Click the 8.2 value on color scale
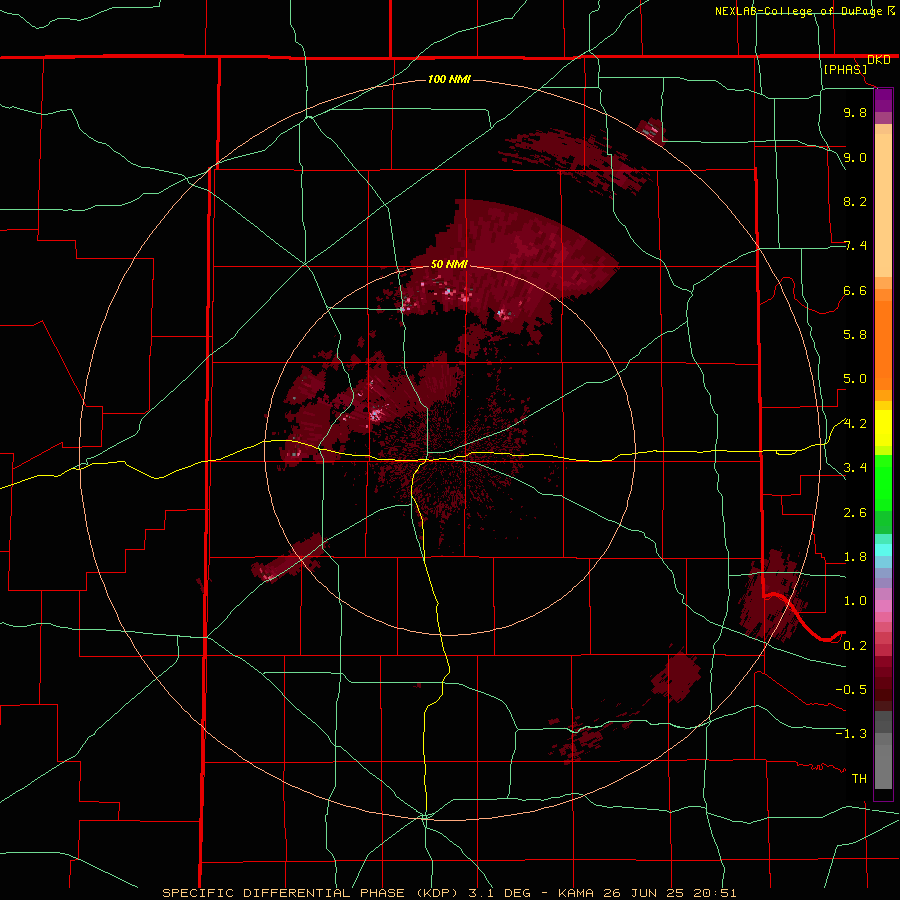The image size is (900, 900). click(x=855, y=201)
